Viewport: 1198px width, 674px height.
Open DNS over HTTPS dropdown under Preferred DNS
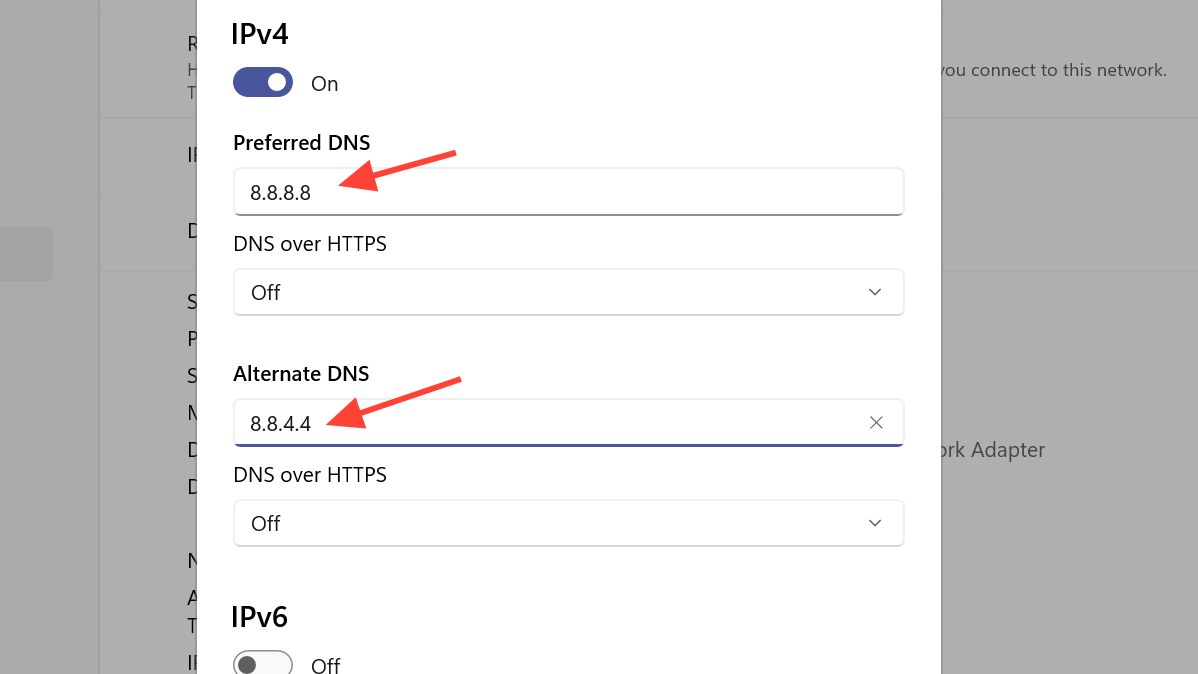tap(568, 292)
